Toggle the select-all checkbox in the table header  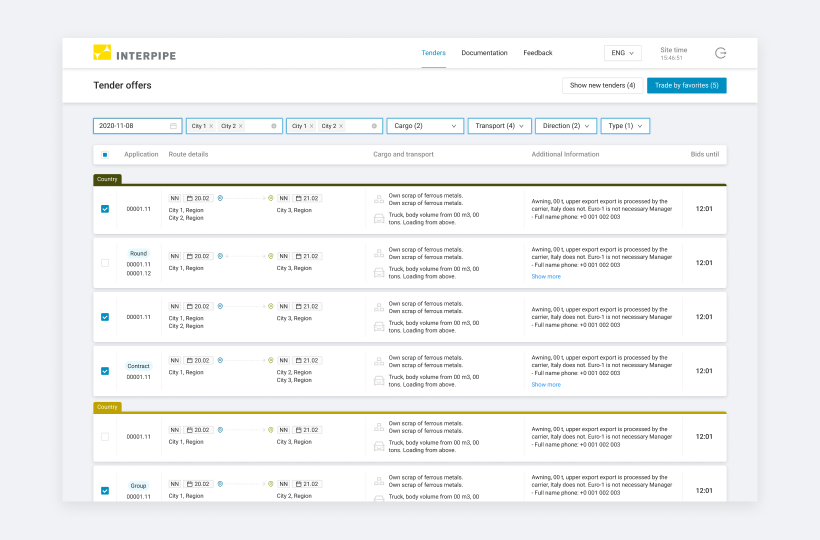(x=105, y=155)
